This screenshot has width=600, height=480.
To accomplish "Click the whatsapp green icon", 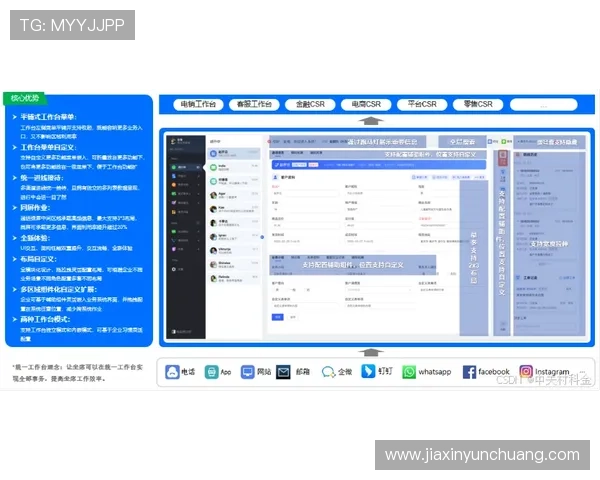I will click(x=409, y=372).
